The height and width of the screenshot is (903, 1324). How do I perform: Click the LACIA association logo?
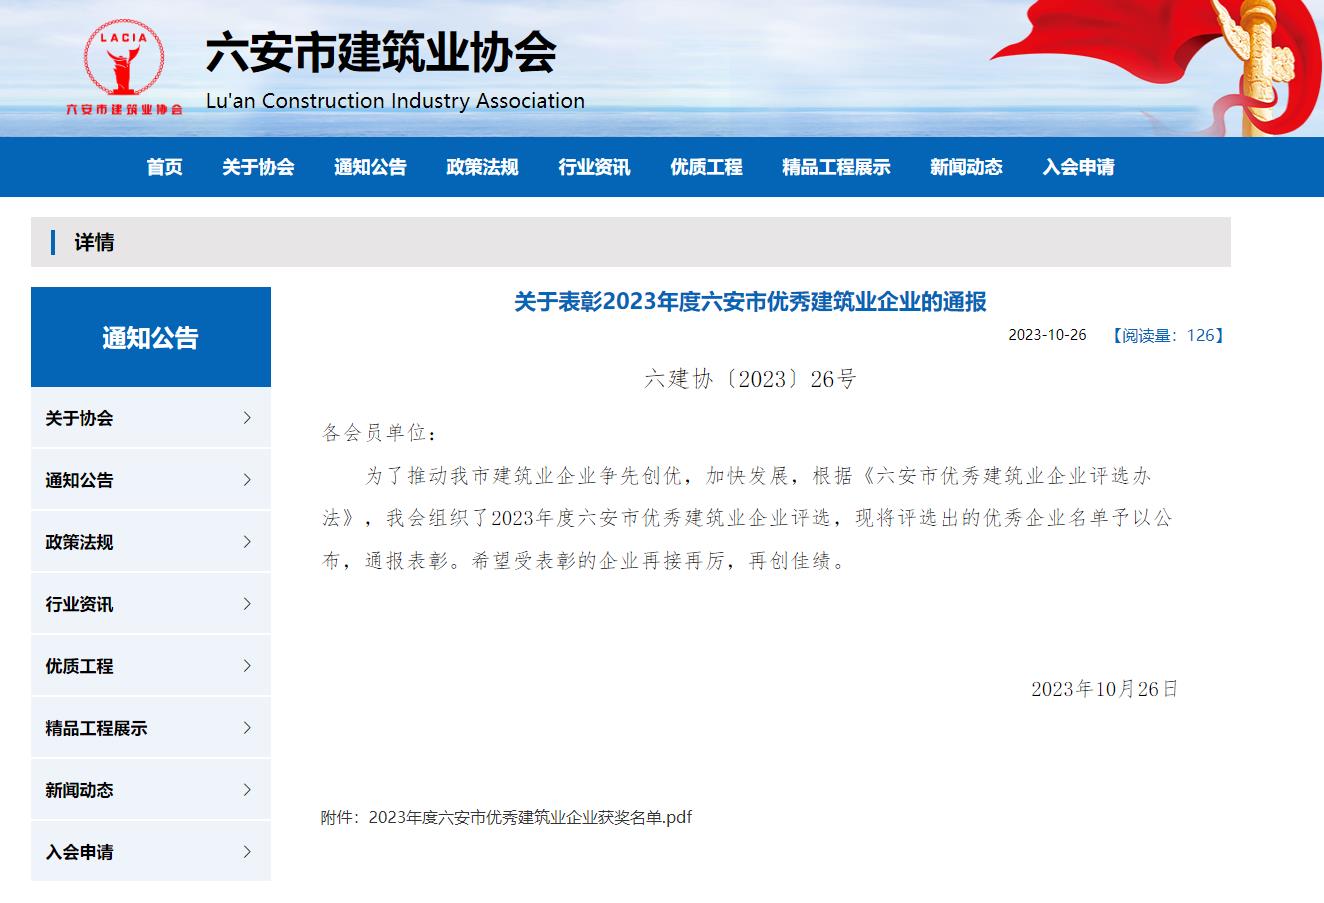124,67
